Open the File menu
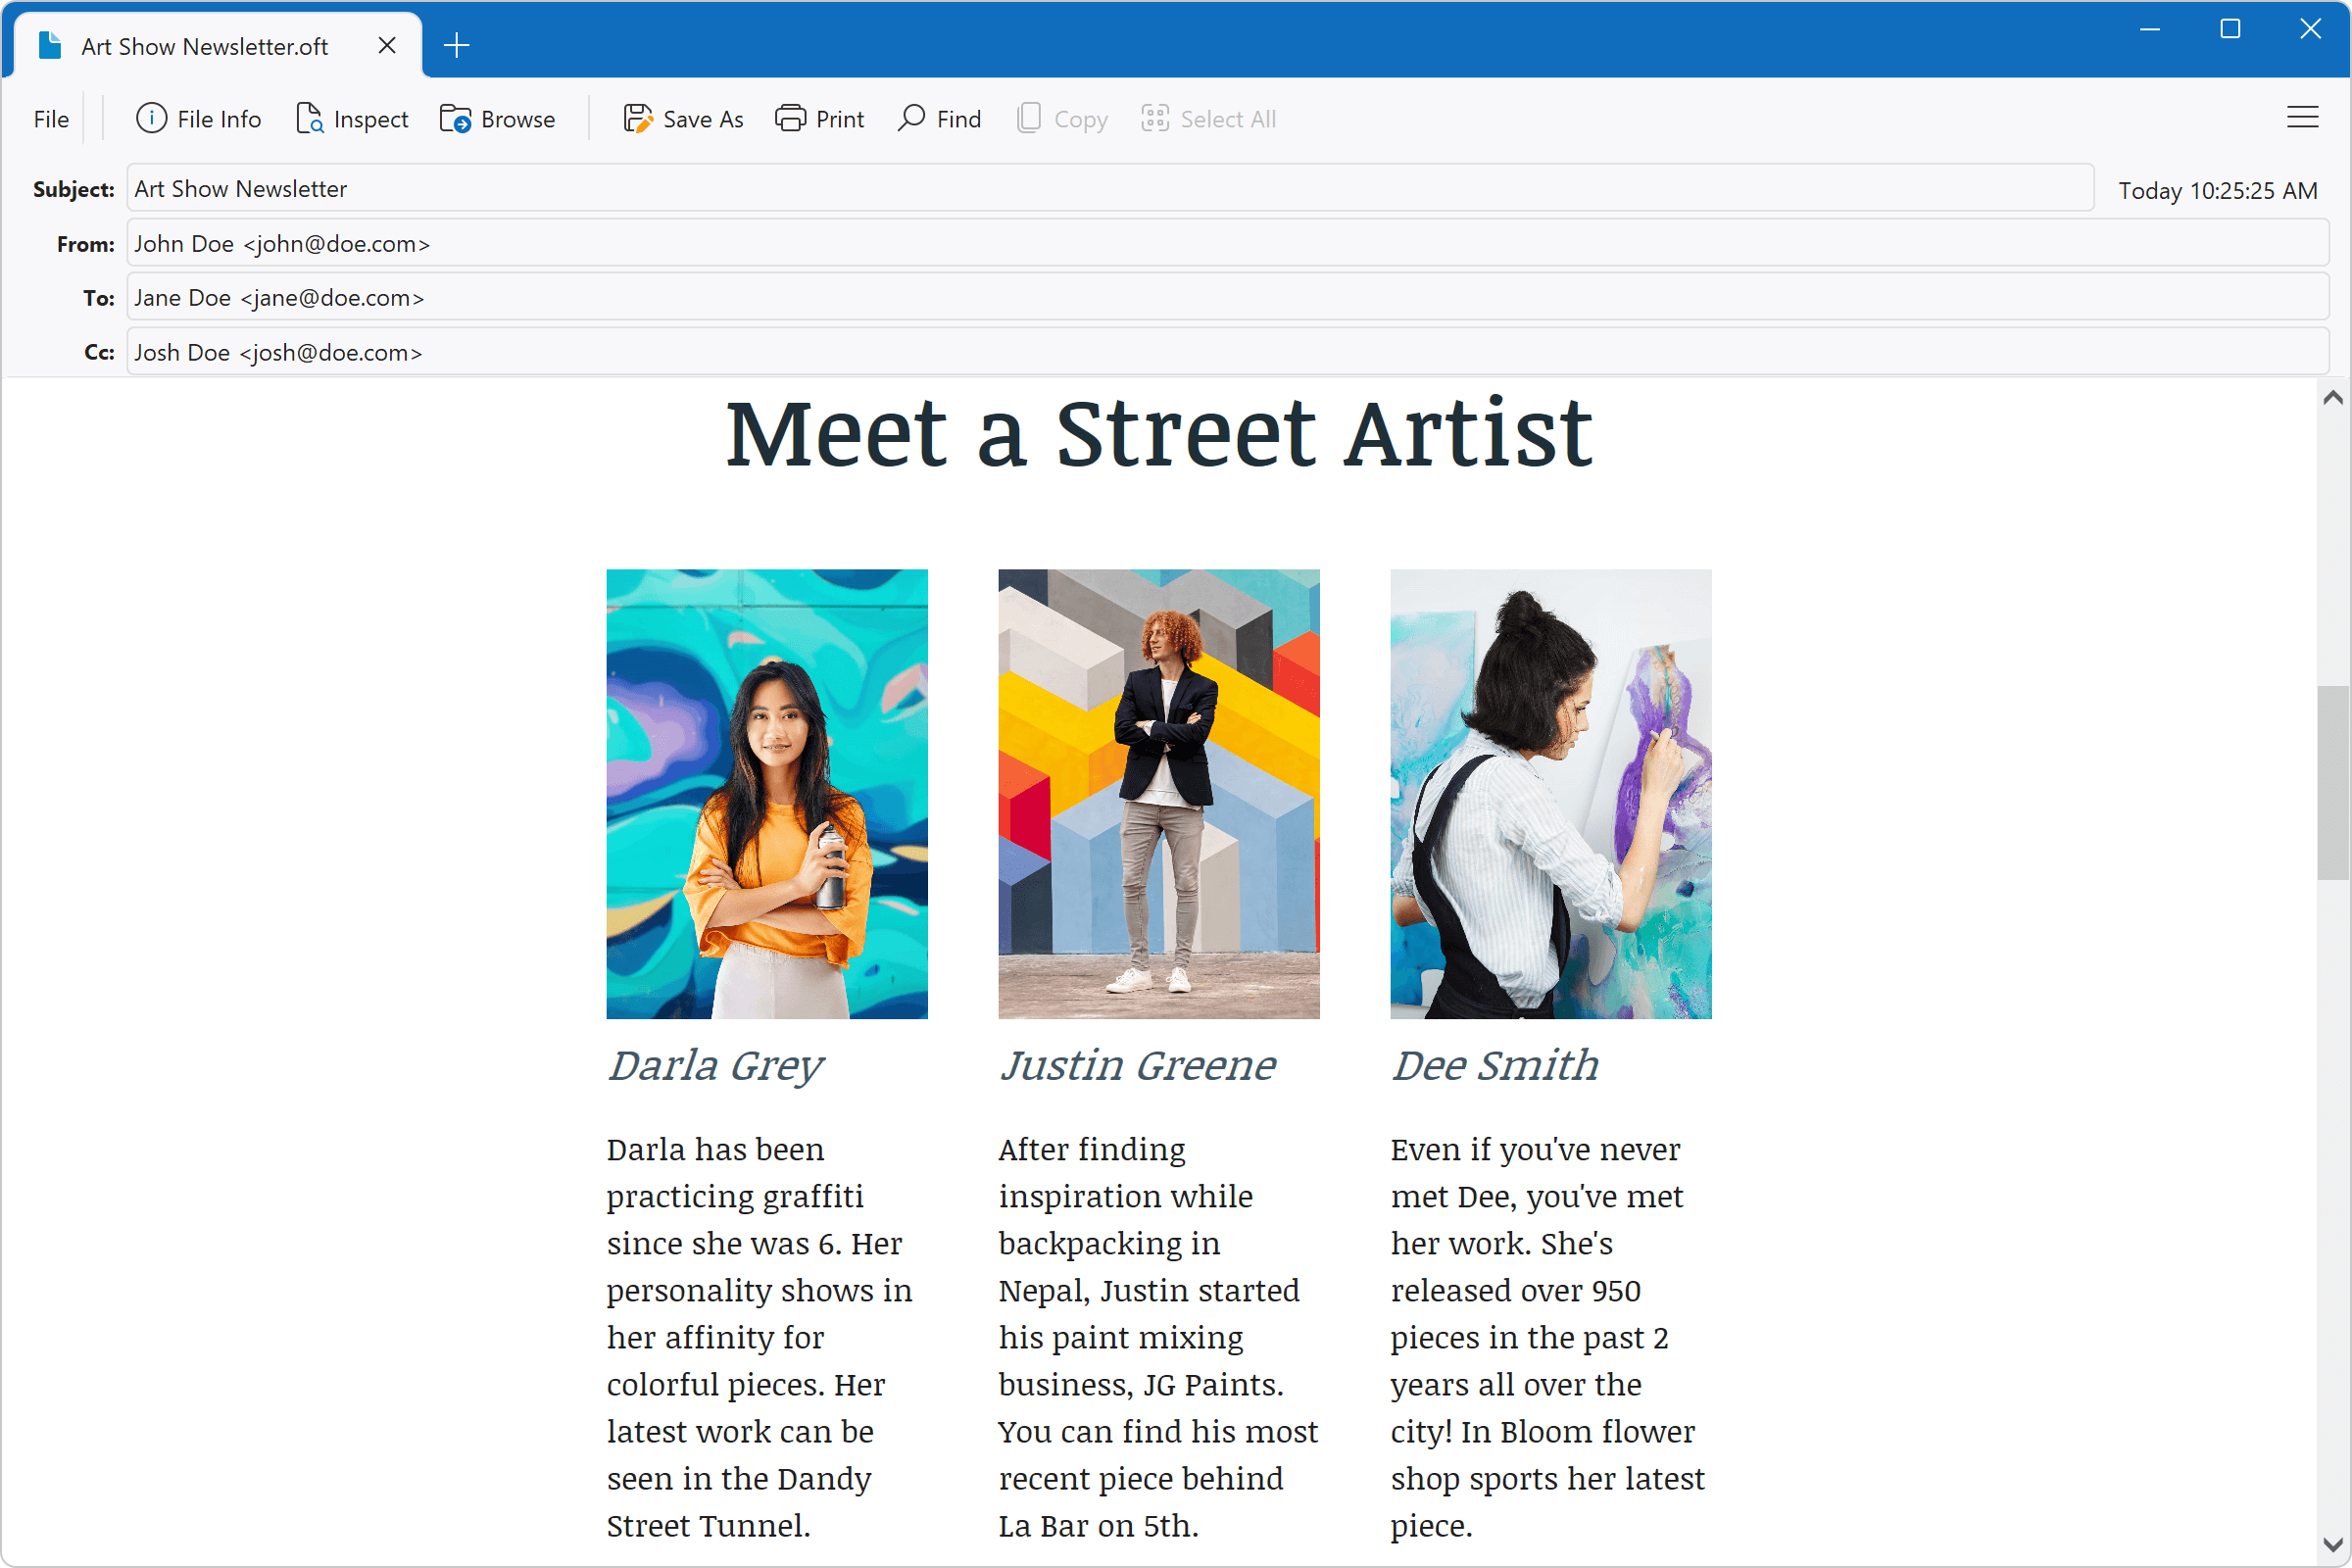The image size is (2352, 1568). click(51, 119)
